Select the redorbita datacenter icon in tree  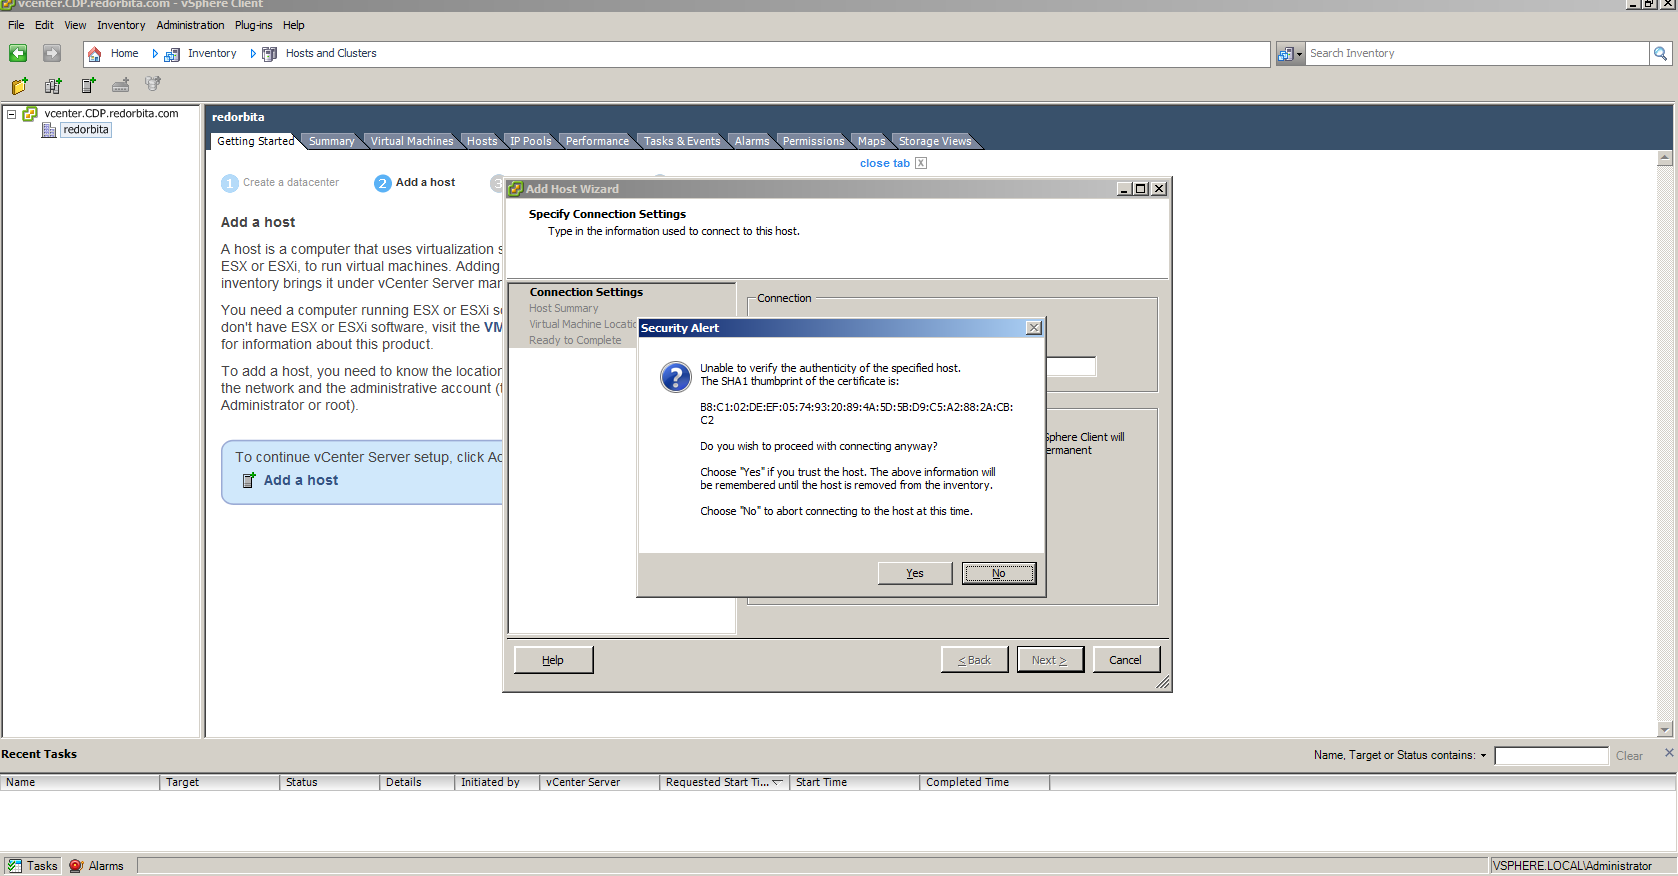coord(49,130)
